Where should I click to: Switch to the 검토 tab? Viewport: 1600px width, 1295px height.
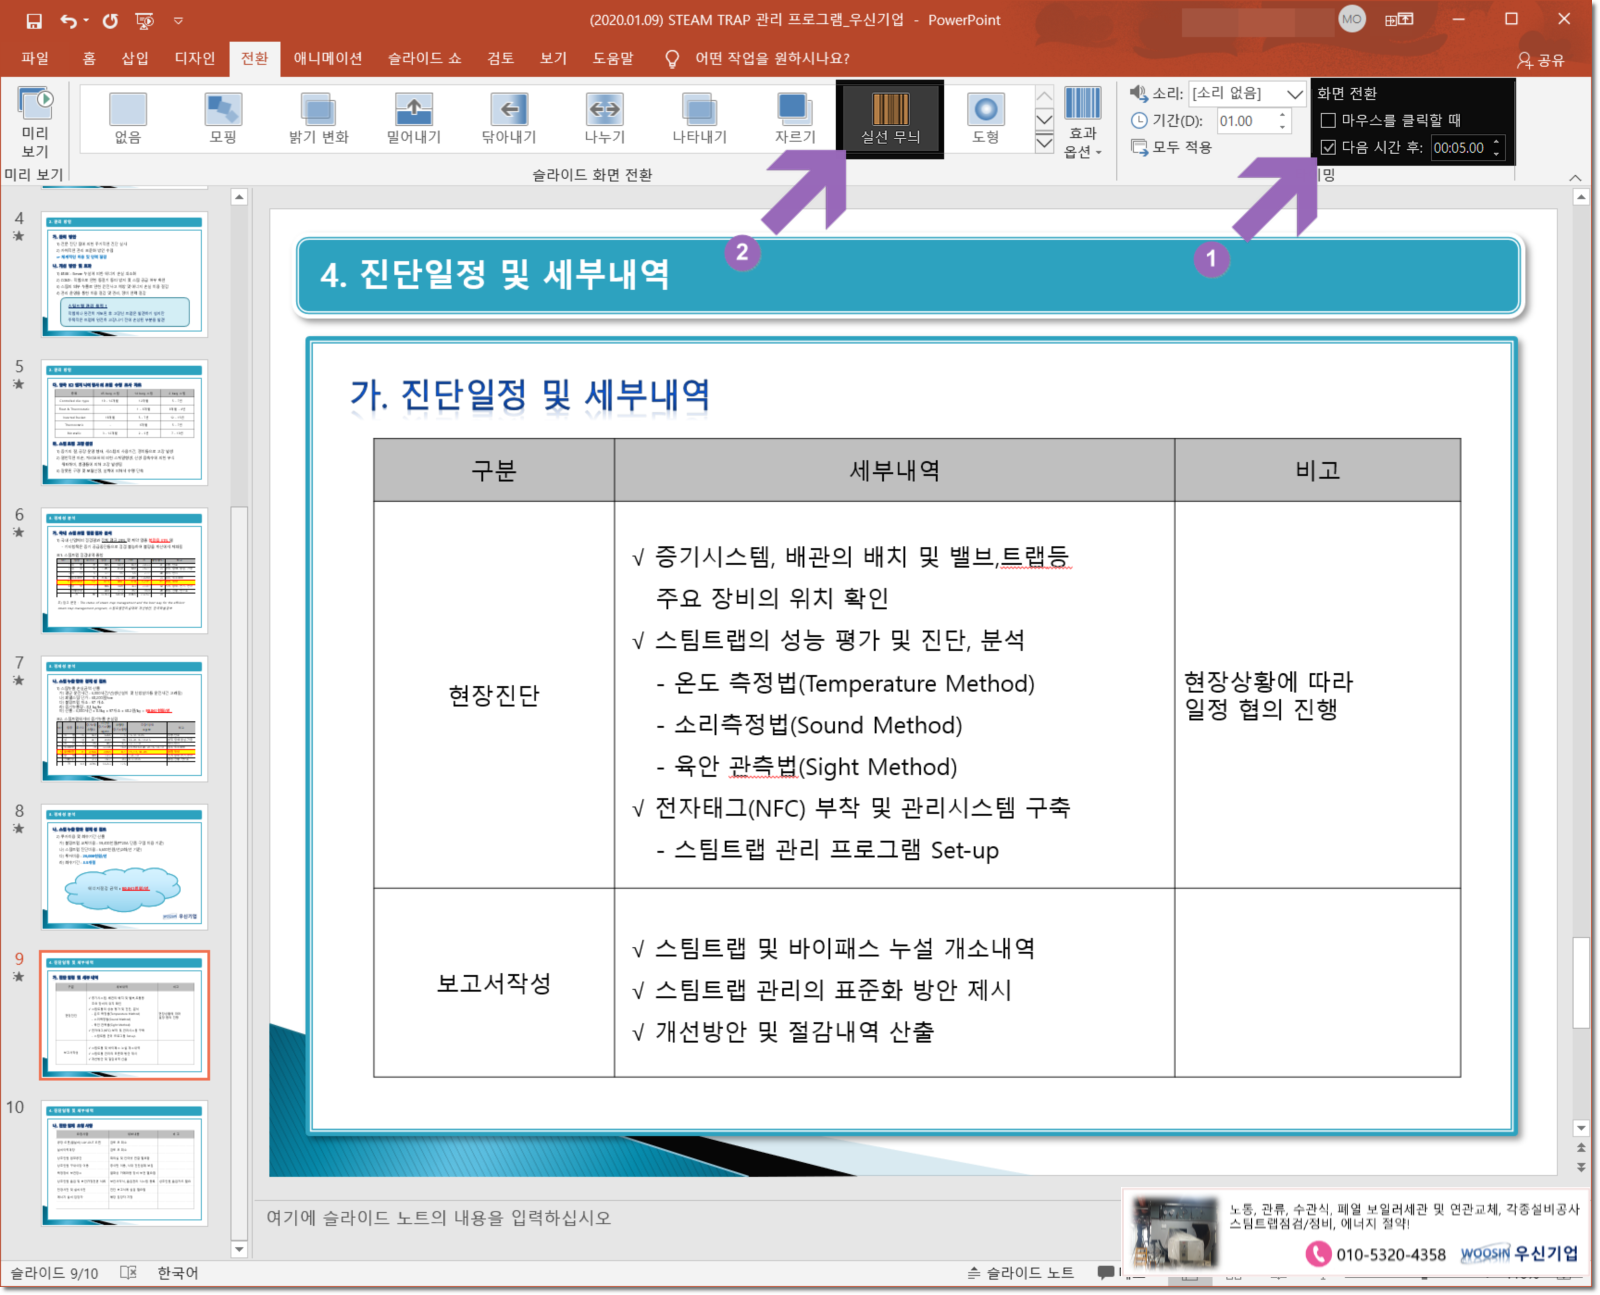click(501, 58)
